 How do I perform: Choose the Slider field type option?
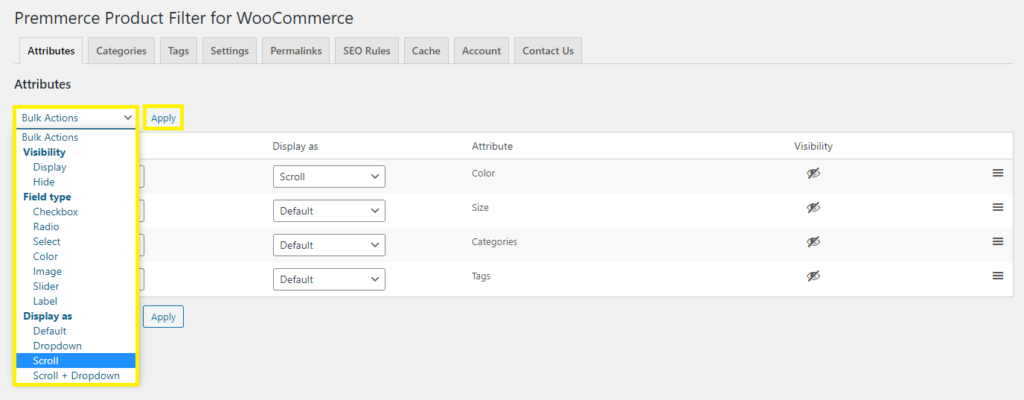coord(48,286)
